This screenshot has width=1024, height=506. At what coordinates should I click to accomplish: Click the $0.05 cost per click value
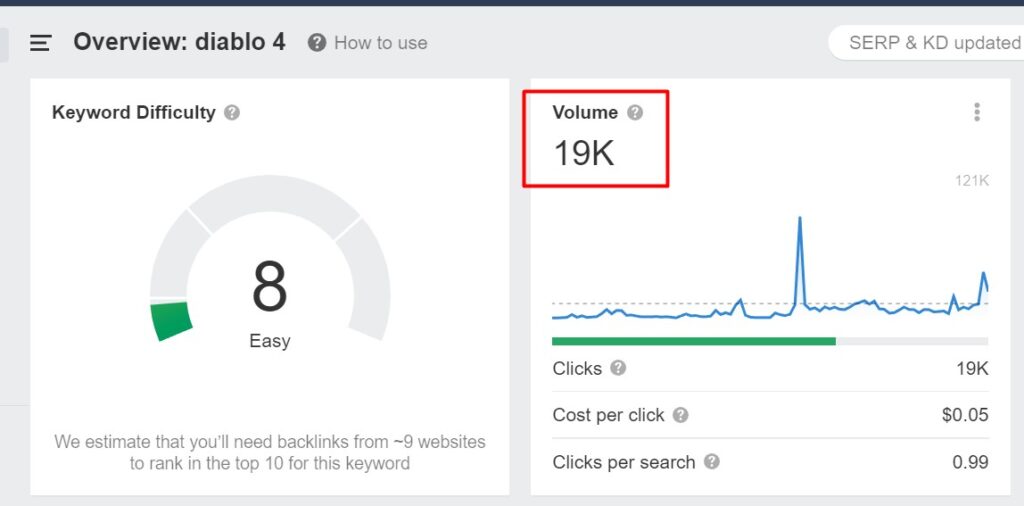[965, 415]
